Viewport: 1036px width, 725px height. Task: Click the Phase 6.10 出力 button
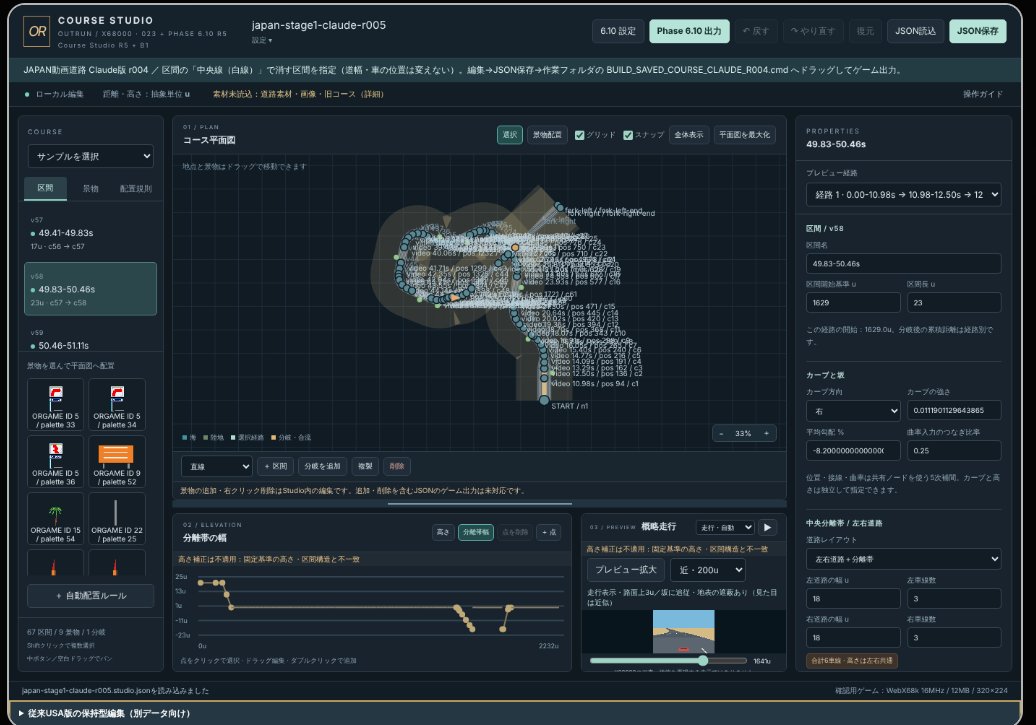pos(689,31)
